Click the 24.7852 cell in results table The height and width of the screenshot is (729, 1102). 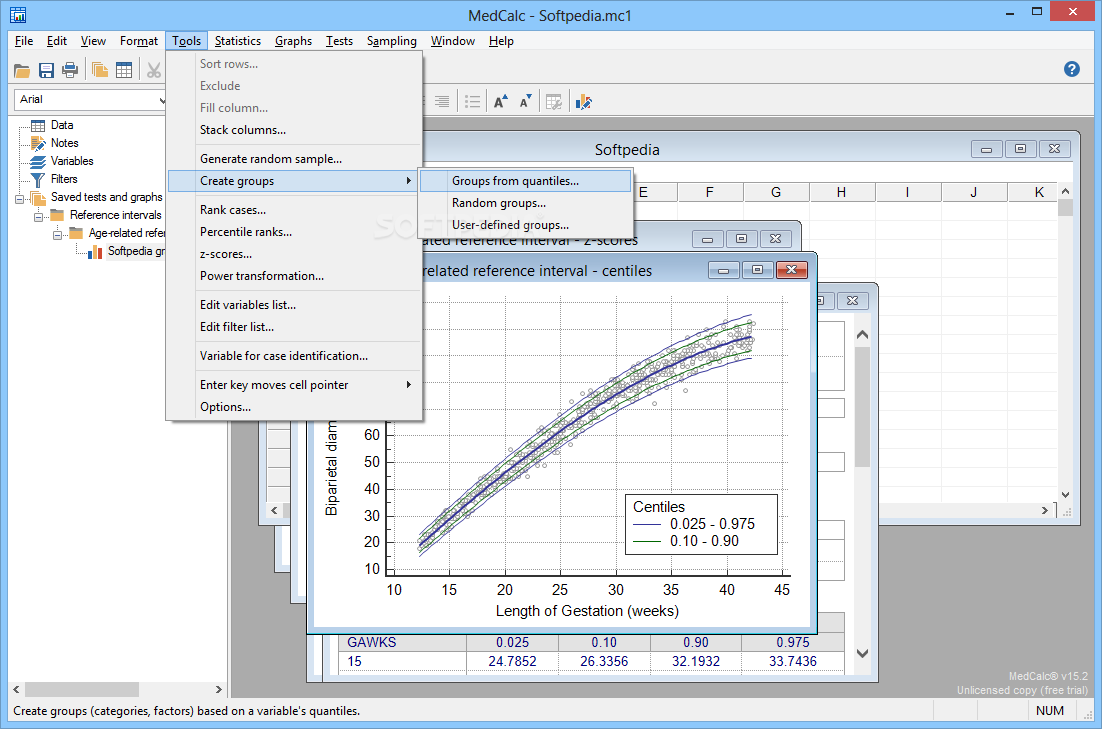pos(512,662)
